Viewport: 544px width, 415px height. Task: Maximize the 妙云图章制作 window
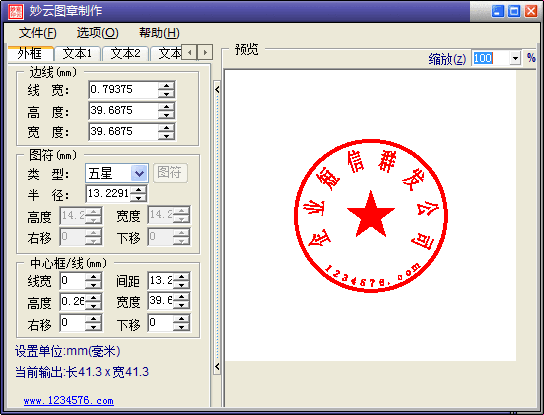click(x=514, y=11)
